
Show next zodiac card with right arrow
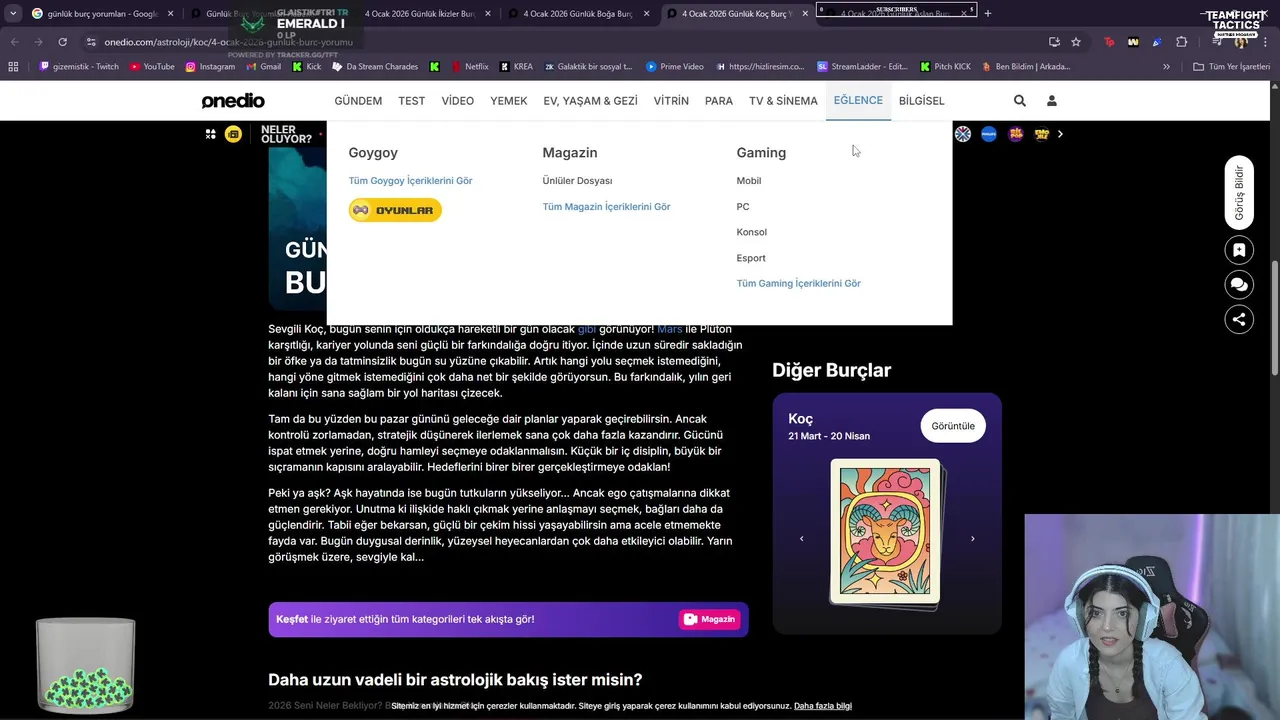click(x=973, y=539)
